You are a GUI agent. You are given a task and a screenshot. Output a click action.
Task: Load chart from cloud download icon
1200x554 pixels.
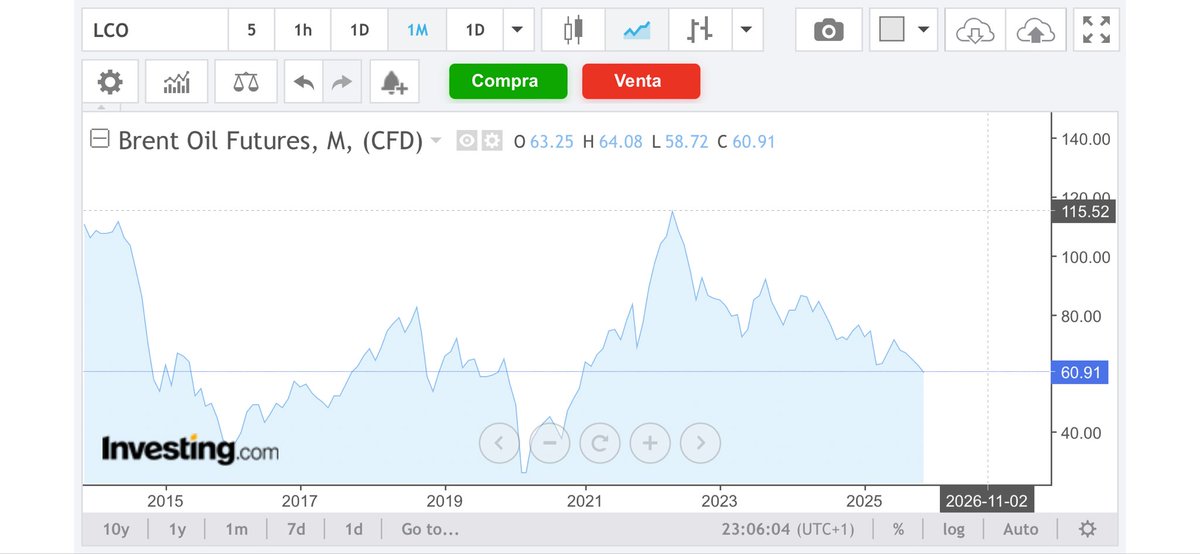click(x=975, y=31)
